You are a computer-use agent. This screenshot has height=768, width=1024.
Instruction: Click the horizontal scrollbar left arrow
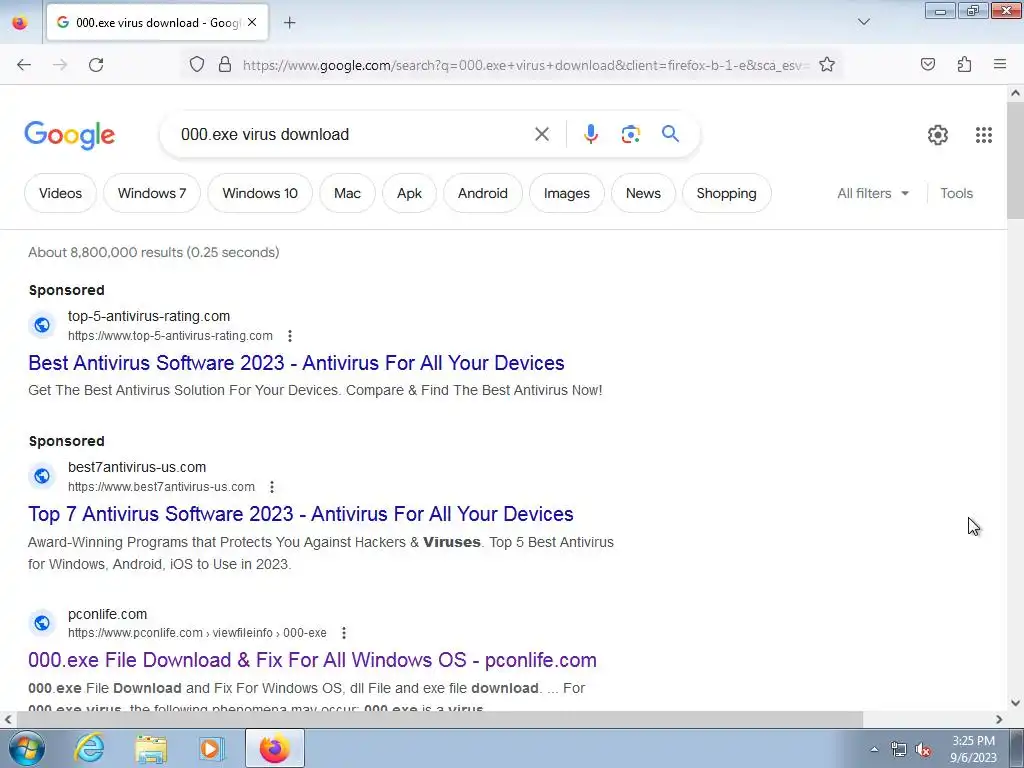point(8,720)
